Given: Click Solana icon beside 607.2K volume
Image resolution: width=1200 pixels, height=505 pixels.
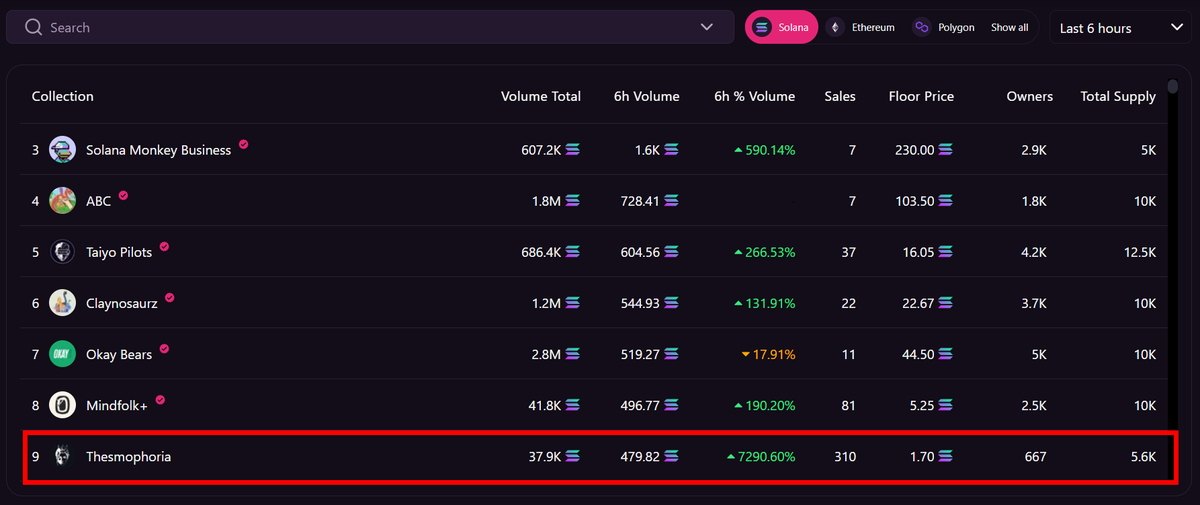Looking at the screenshot, I should tap(573, 150).
